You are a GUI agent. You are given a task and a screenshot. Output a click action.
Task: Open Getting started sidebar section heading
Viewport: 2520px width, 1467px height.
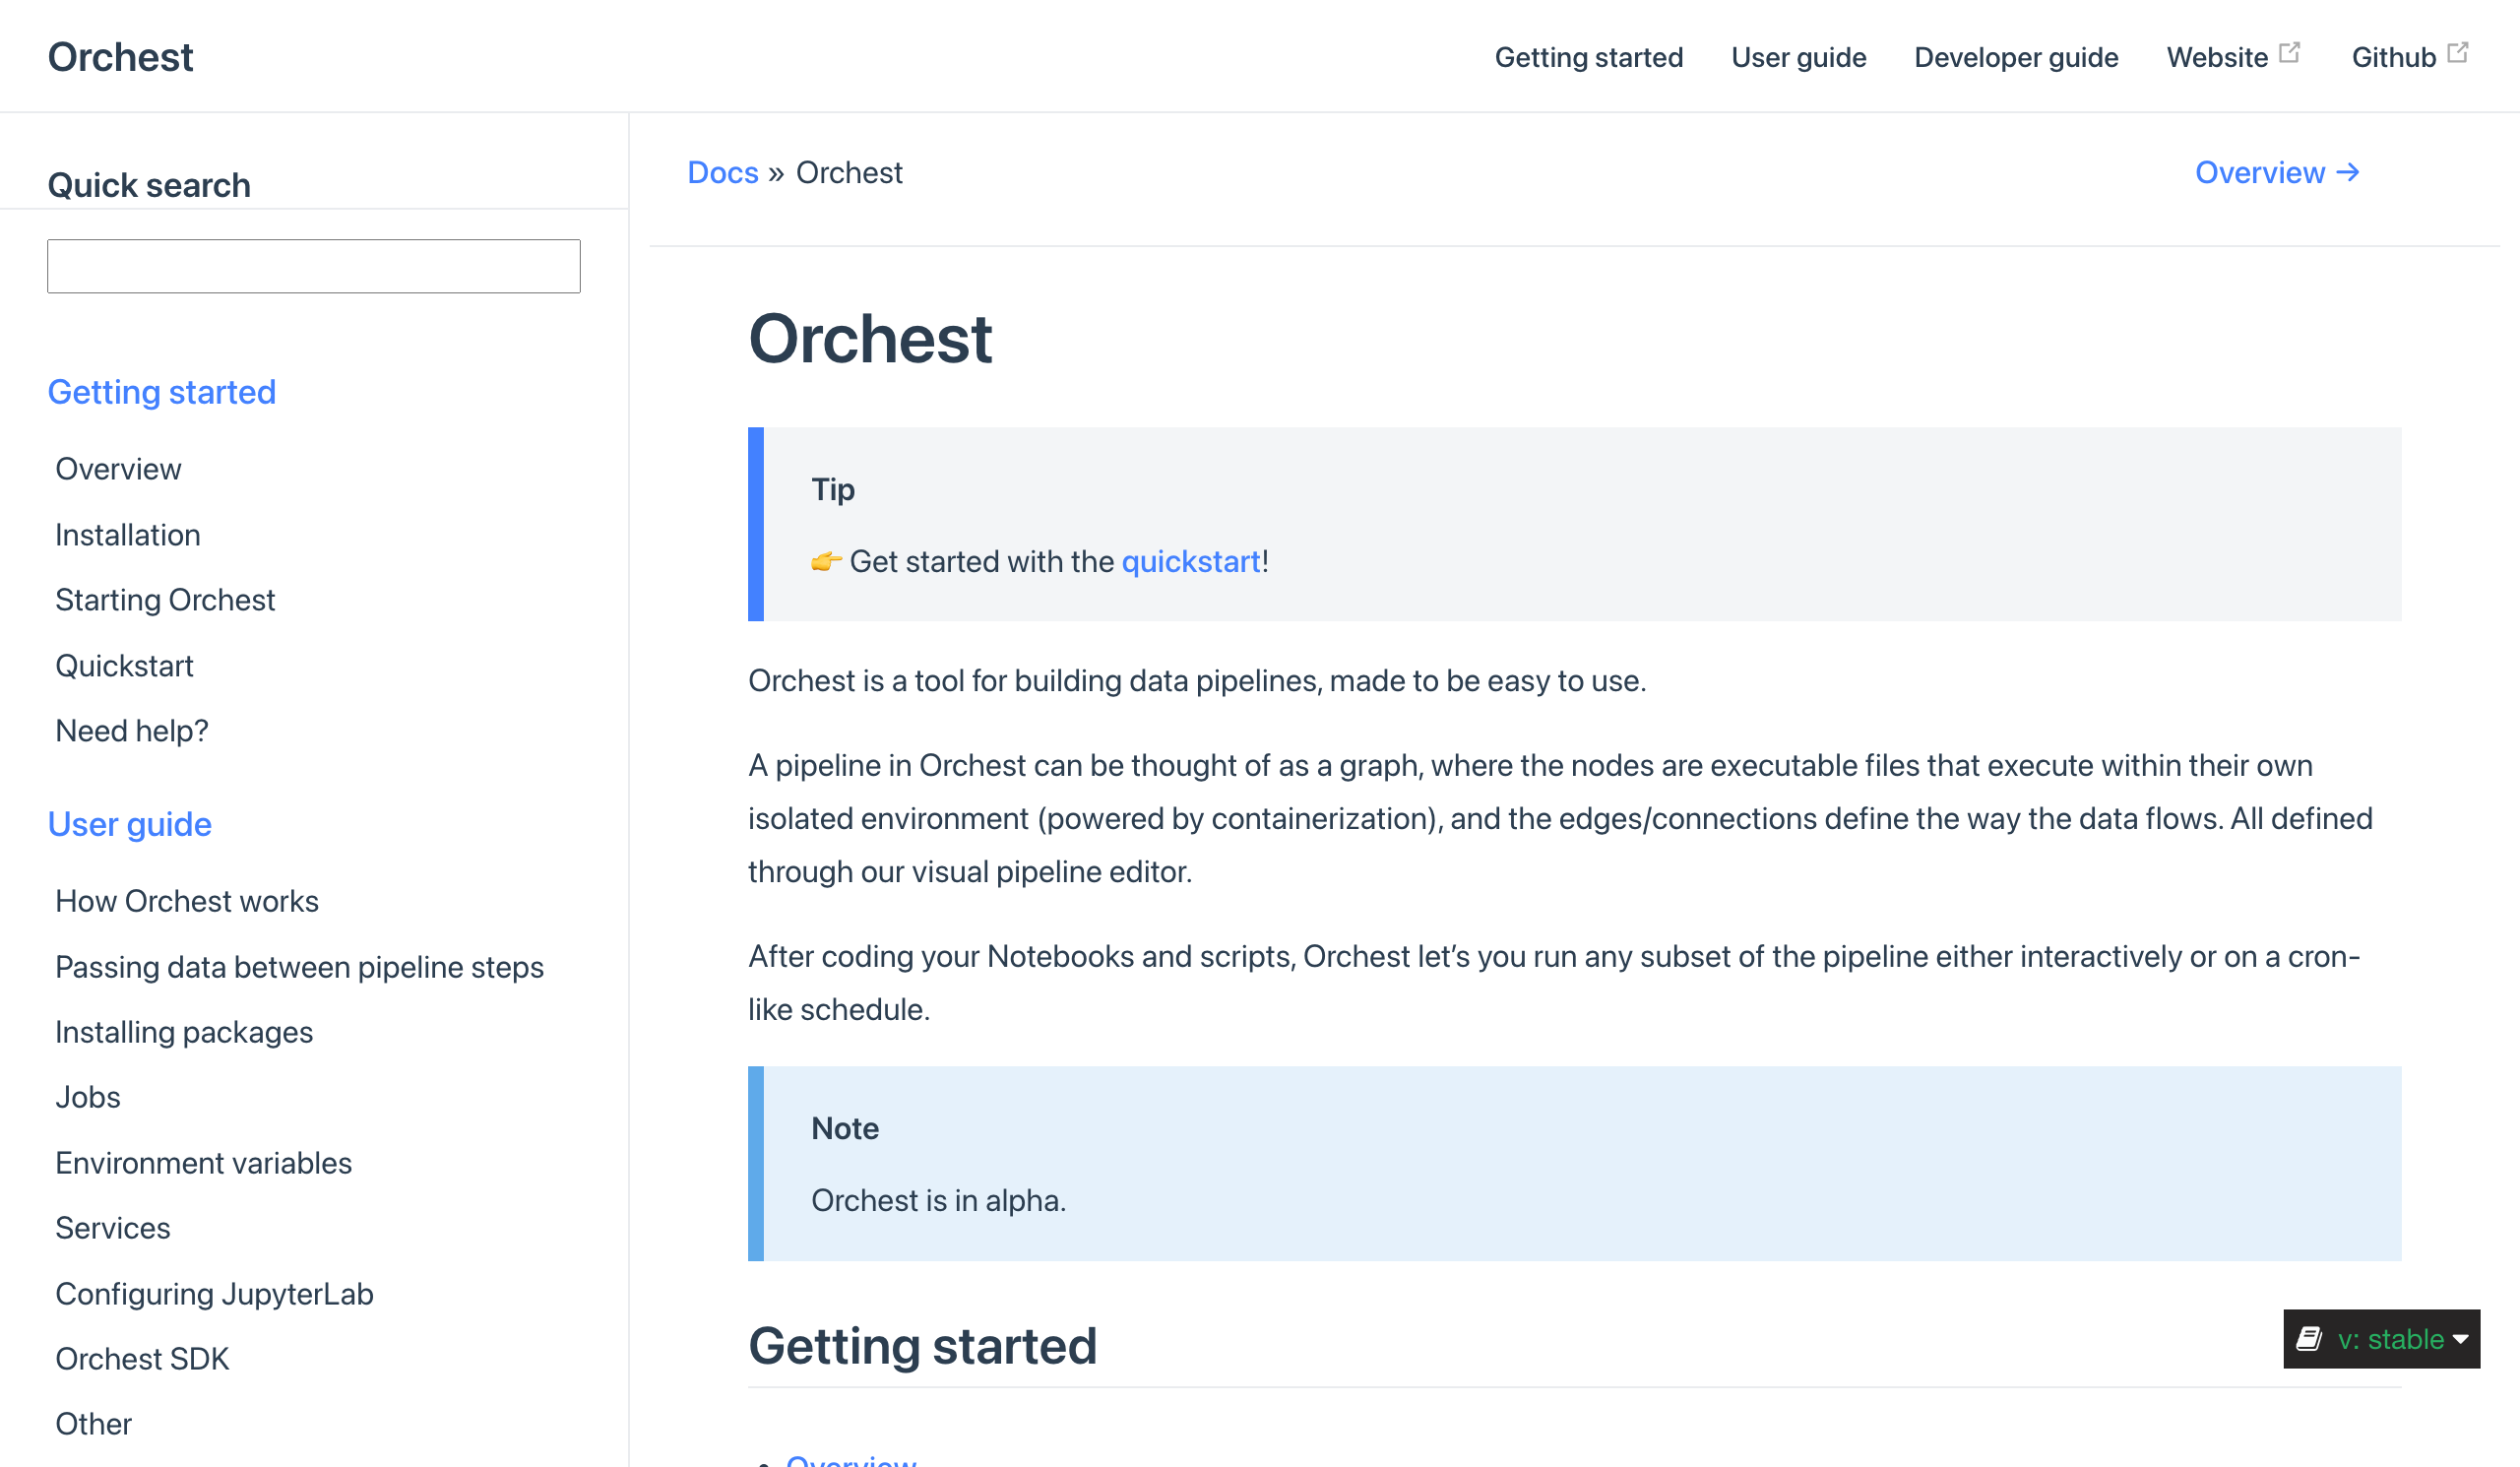click(161, 392)
